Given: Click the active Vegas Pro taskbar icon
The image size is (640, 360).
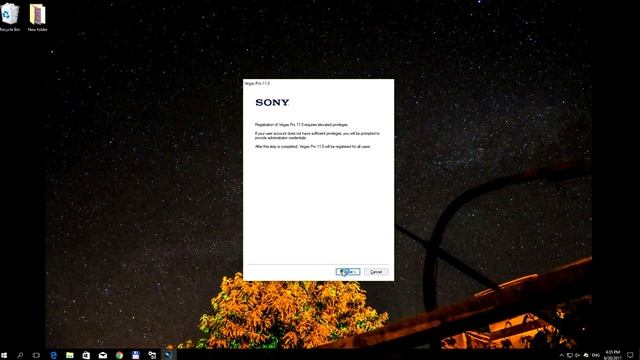Looking at the screenshot, I should point(168,355).
